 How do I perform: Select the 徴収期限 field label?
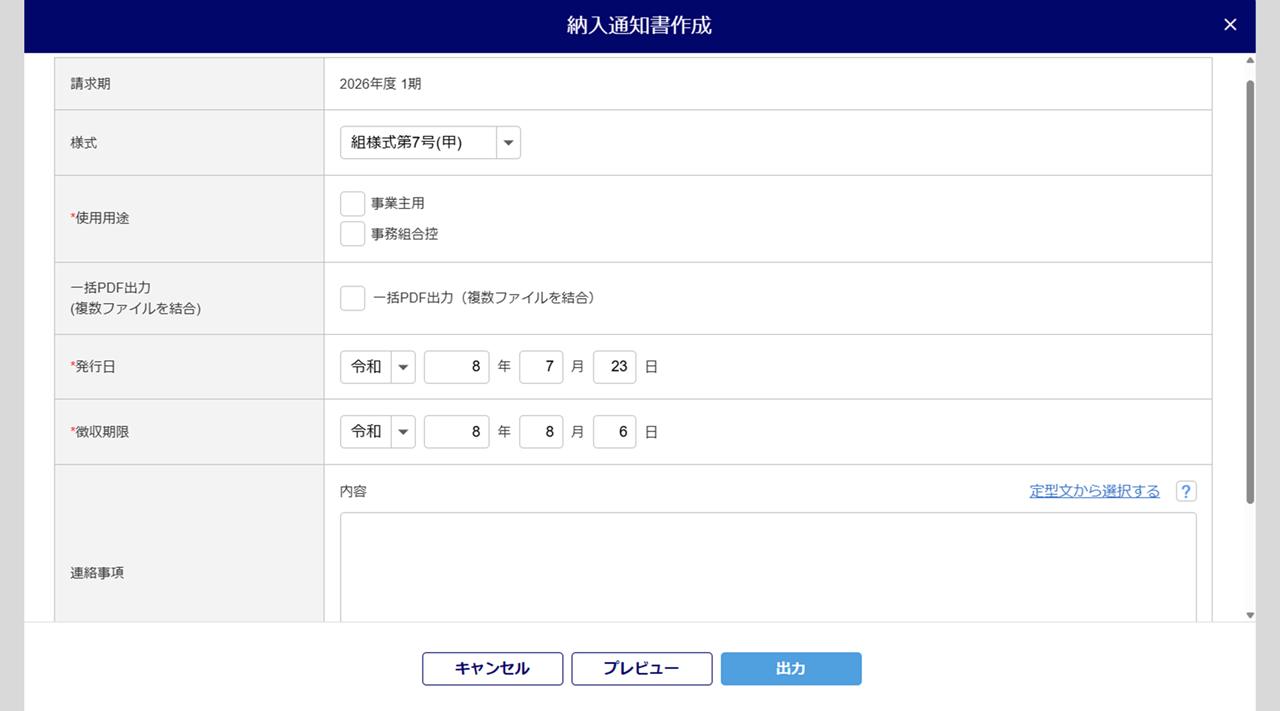coord(100,432)
